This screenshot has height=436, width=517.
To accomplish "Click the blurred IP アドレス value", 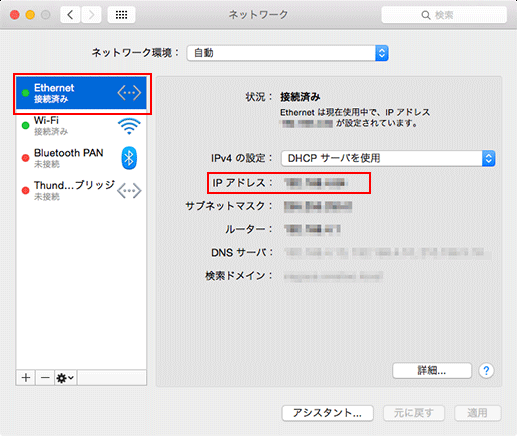I will point(315,183).
